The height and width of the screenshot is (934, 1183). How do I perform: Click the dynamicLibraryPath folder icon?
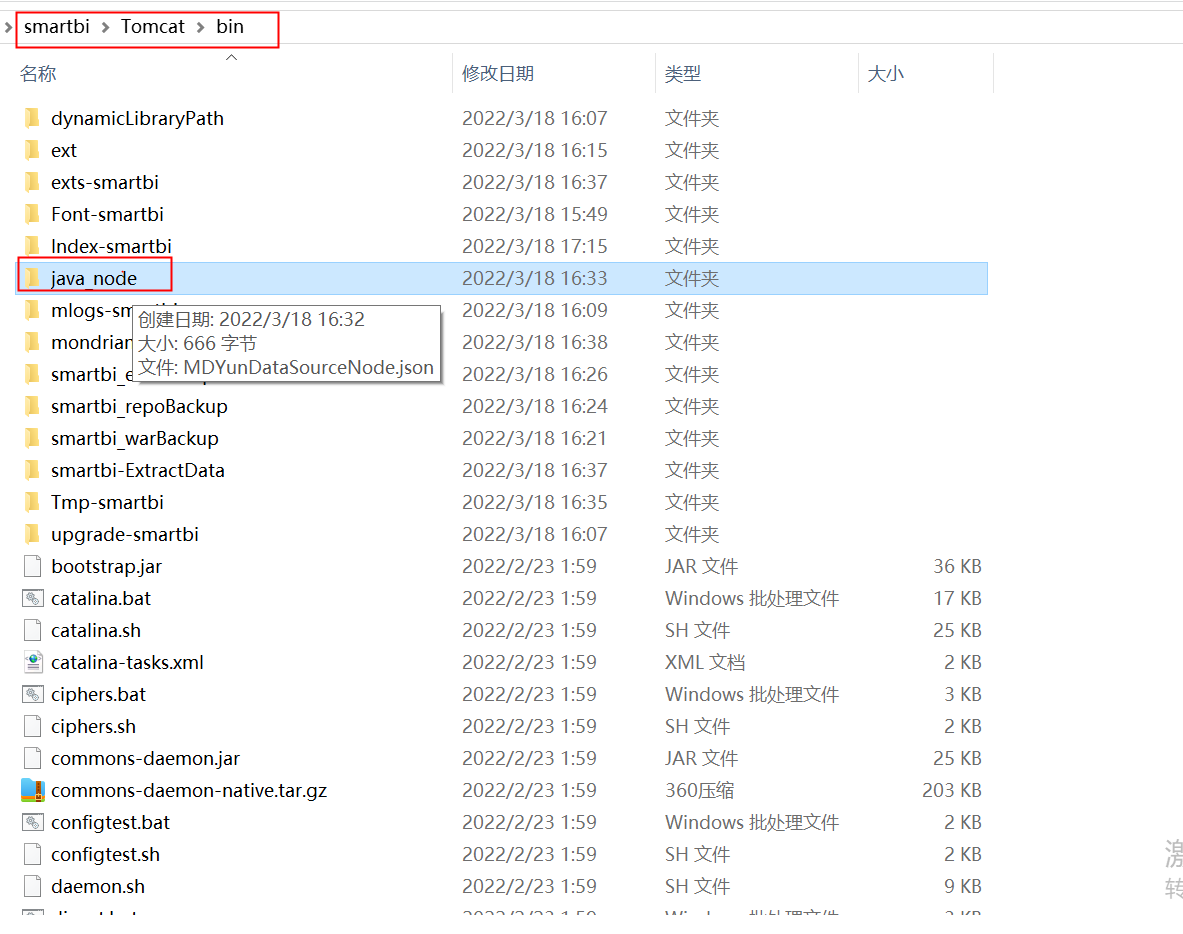[32, 118]
